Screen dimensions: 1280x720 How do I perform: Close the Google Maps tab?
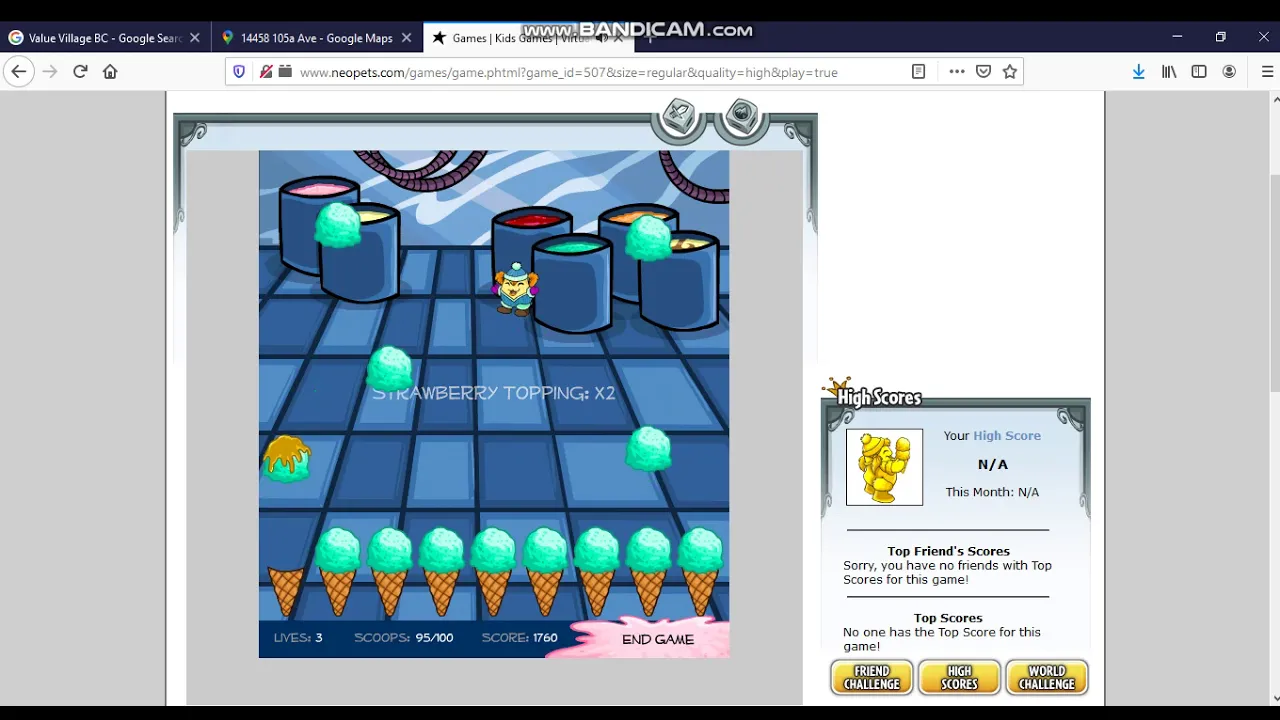point(406,38)
